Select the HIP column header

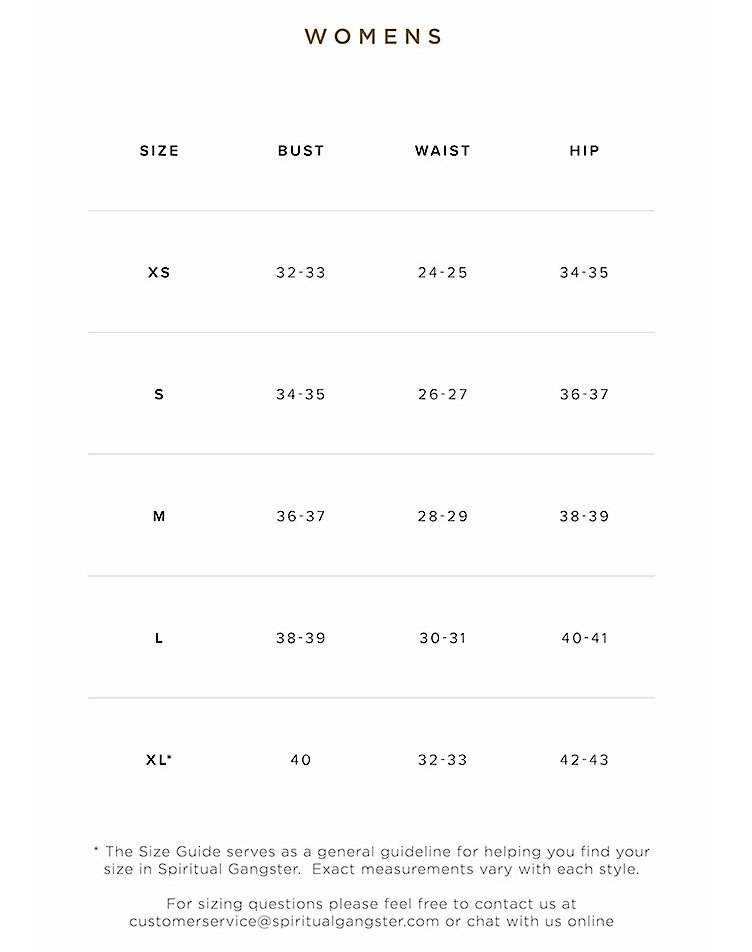pyautogui.click(x=584, y=151)
